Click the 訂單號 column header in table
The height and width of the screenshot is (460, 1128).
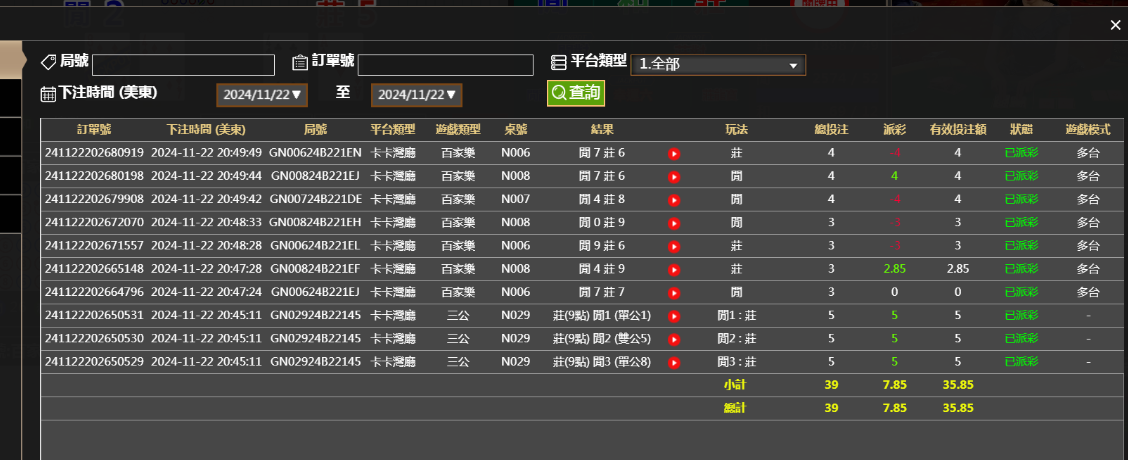coord(94,130)
